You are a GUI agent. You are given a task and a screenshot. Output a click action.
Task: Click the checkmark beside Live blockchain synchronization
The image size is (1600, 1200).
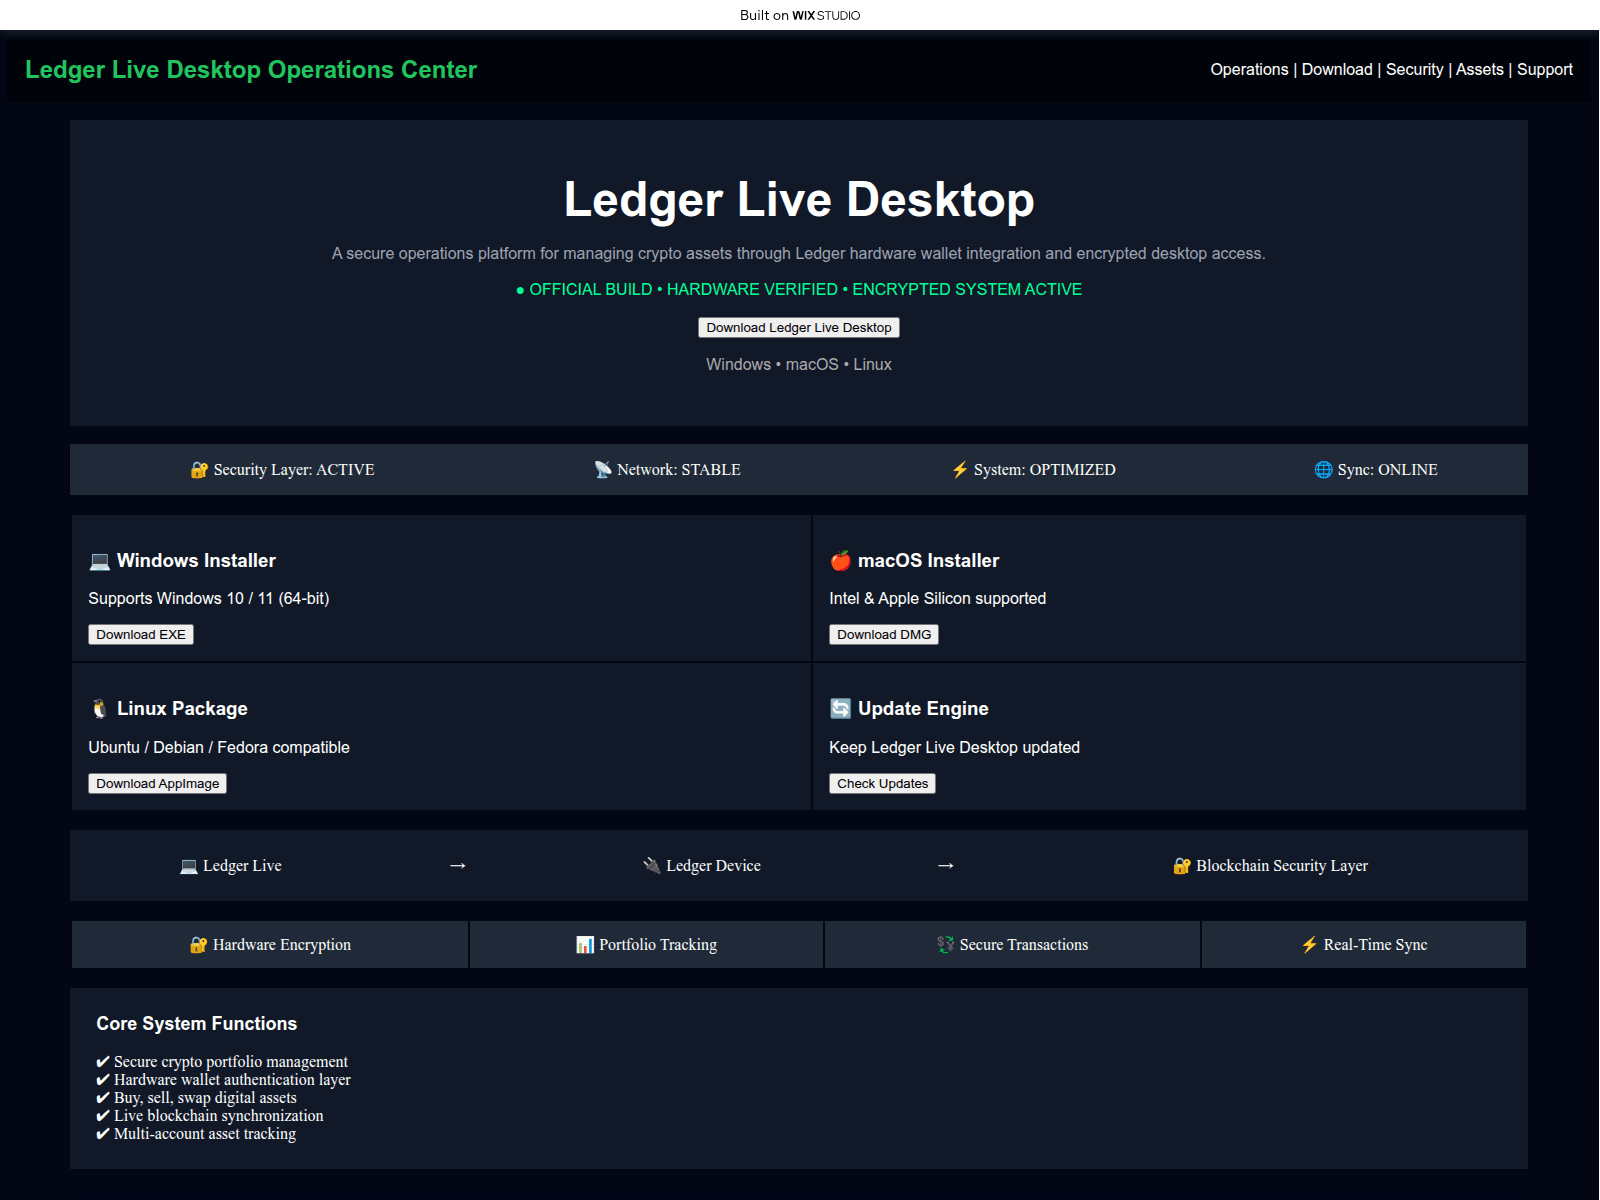click(103, 1116)
